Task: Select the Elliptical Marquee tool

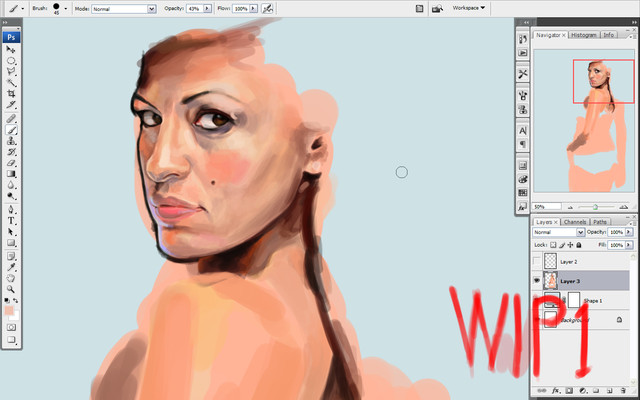Action: click(11, 60)
